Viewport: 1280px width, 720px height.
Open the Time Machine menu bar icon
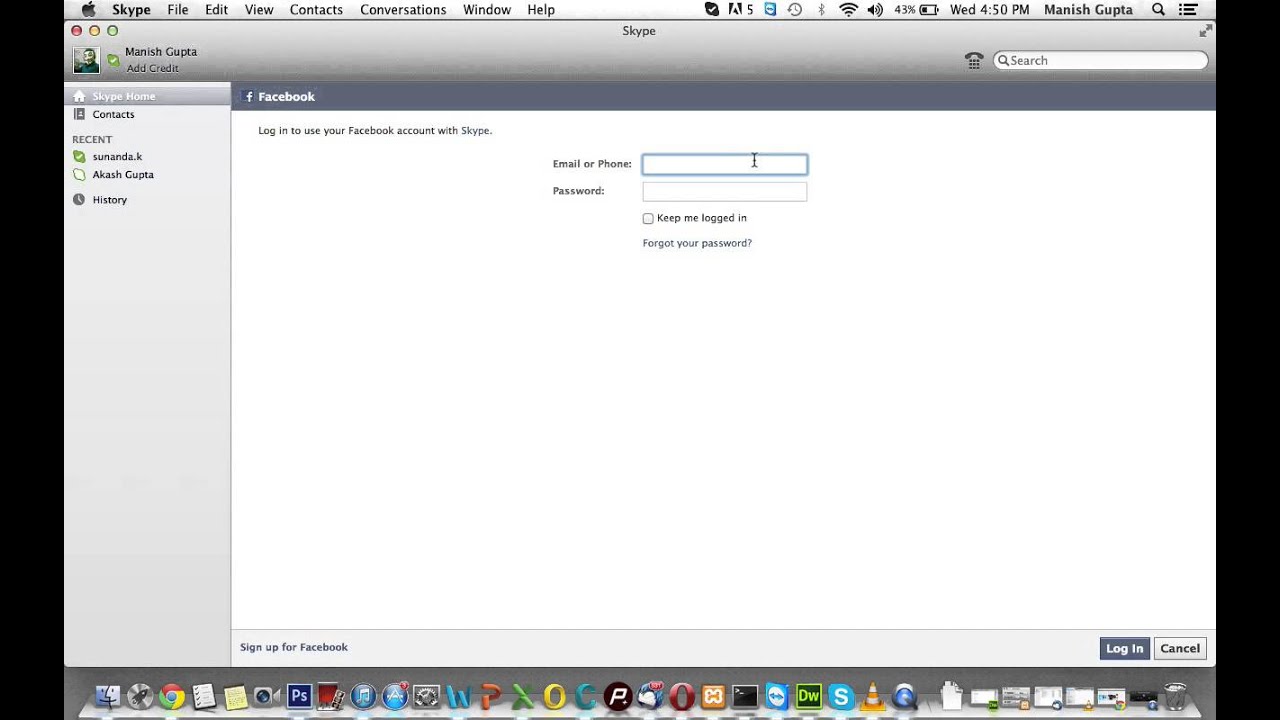[x=794, y=10]
